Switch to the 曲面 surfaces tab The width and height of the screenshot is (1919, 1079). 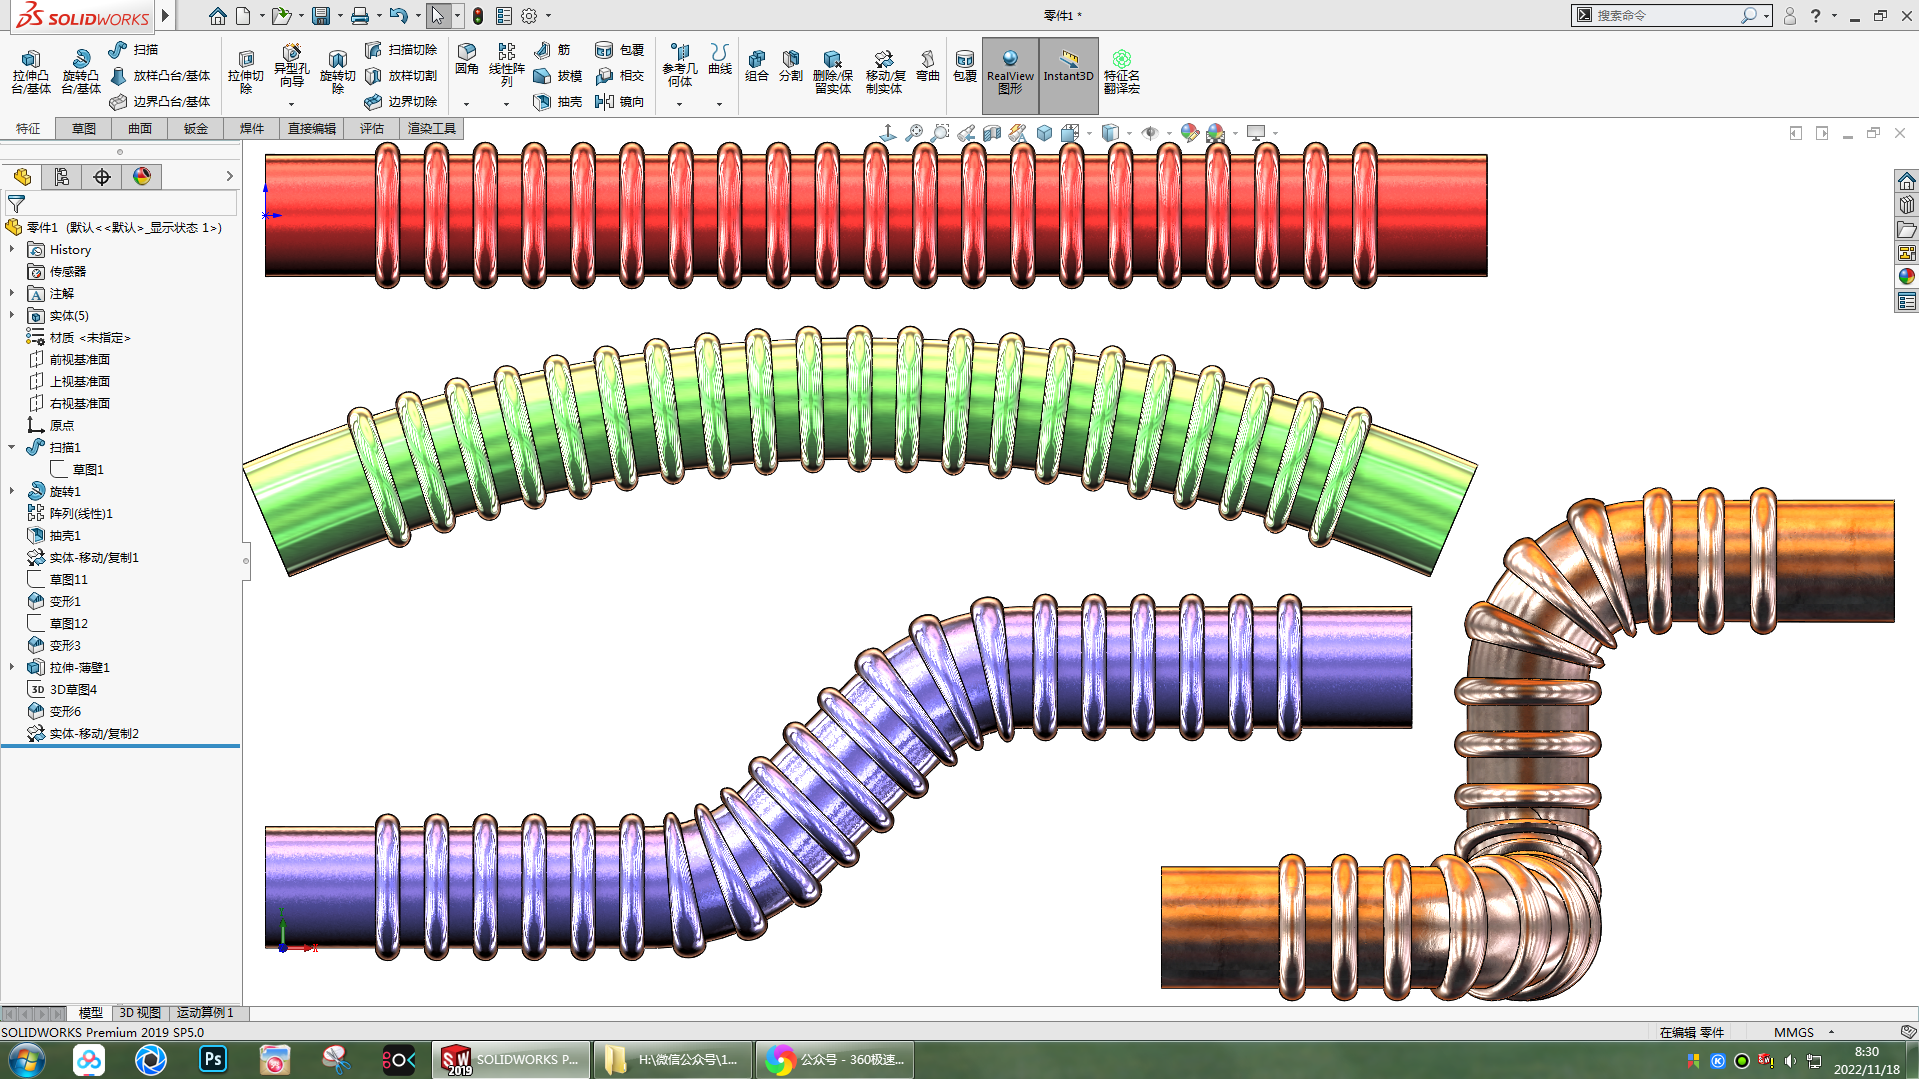tap(140, 128)
